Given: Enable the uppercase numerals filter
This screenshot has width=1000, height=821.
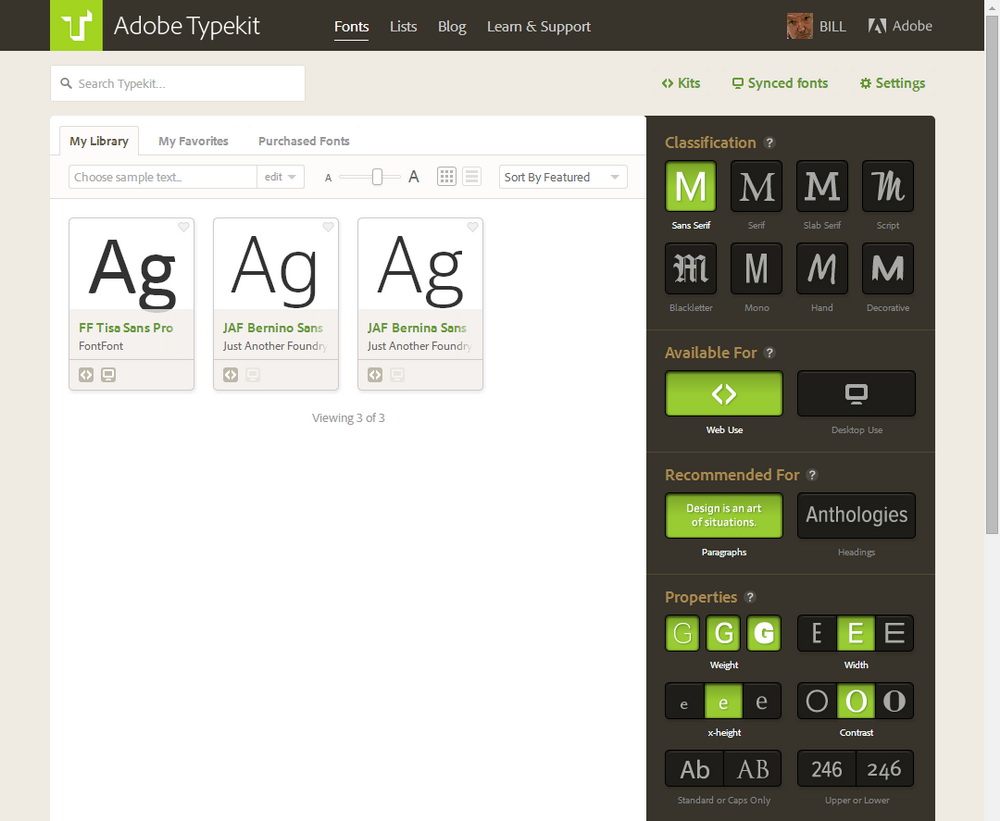Looking at the screenshot, I should pos(827,769).
